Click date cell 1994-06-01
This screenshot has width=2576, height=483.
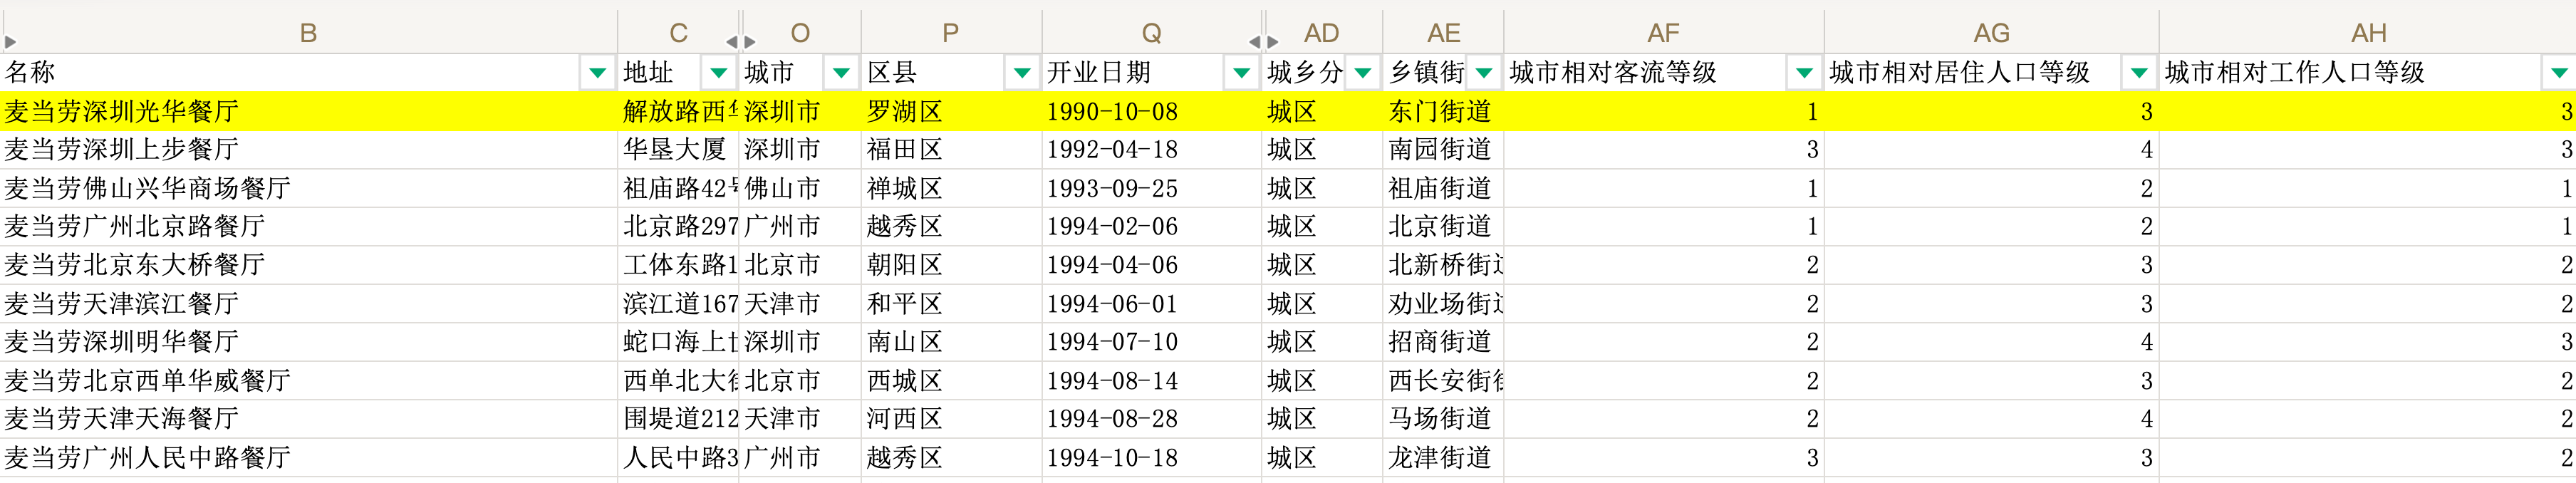(x=1151, y=303)
